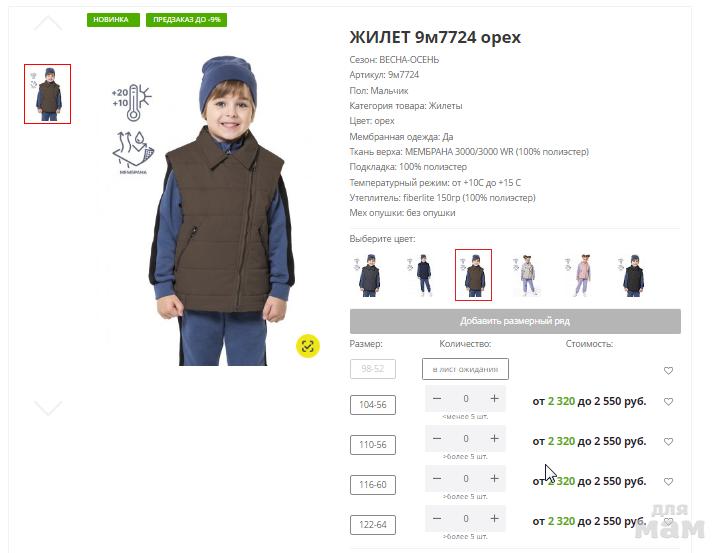Decrease quantity for size 110-56

tap(437, 439)
